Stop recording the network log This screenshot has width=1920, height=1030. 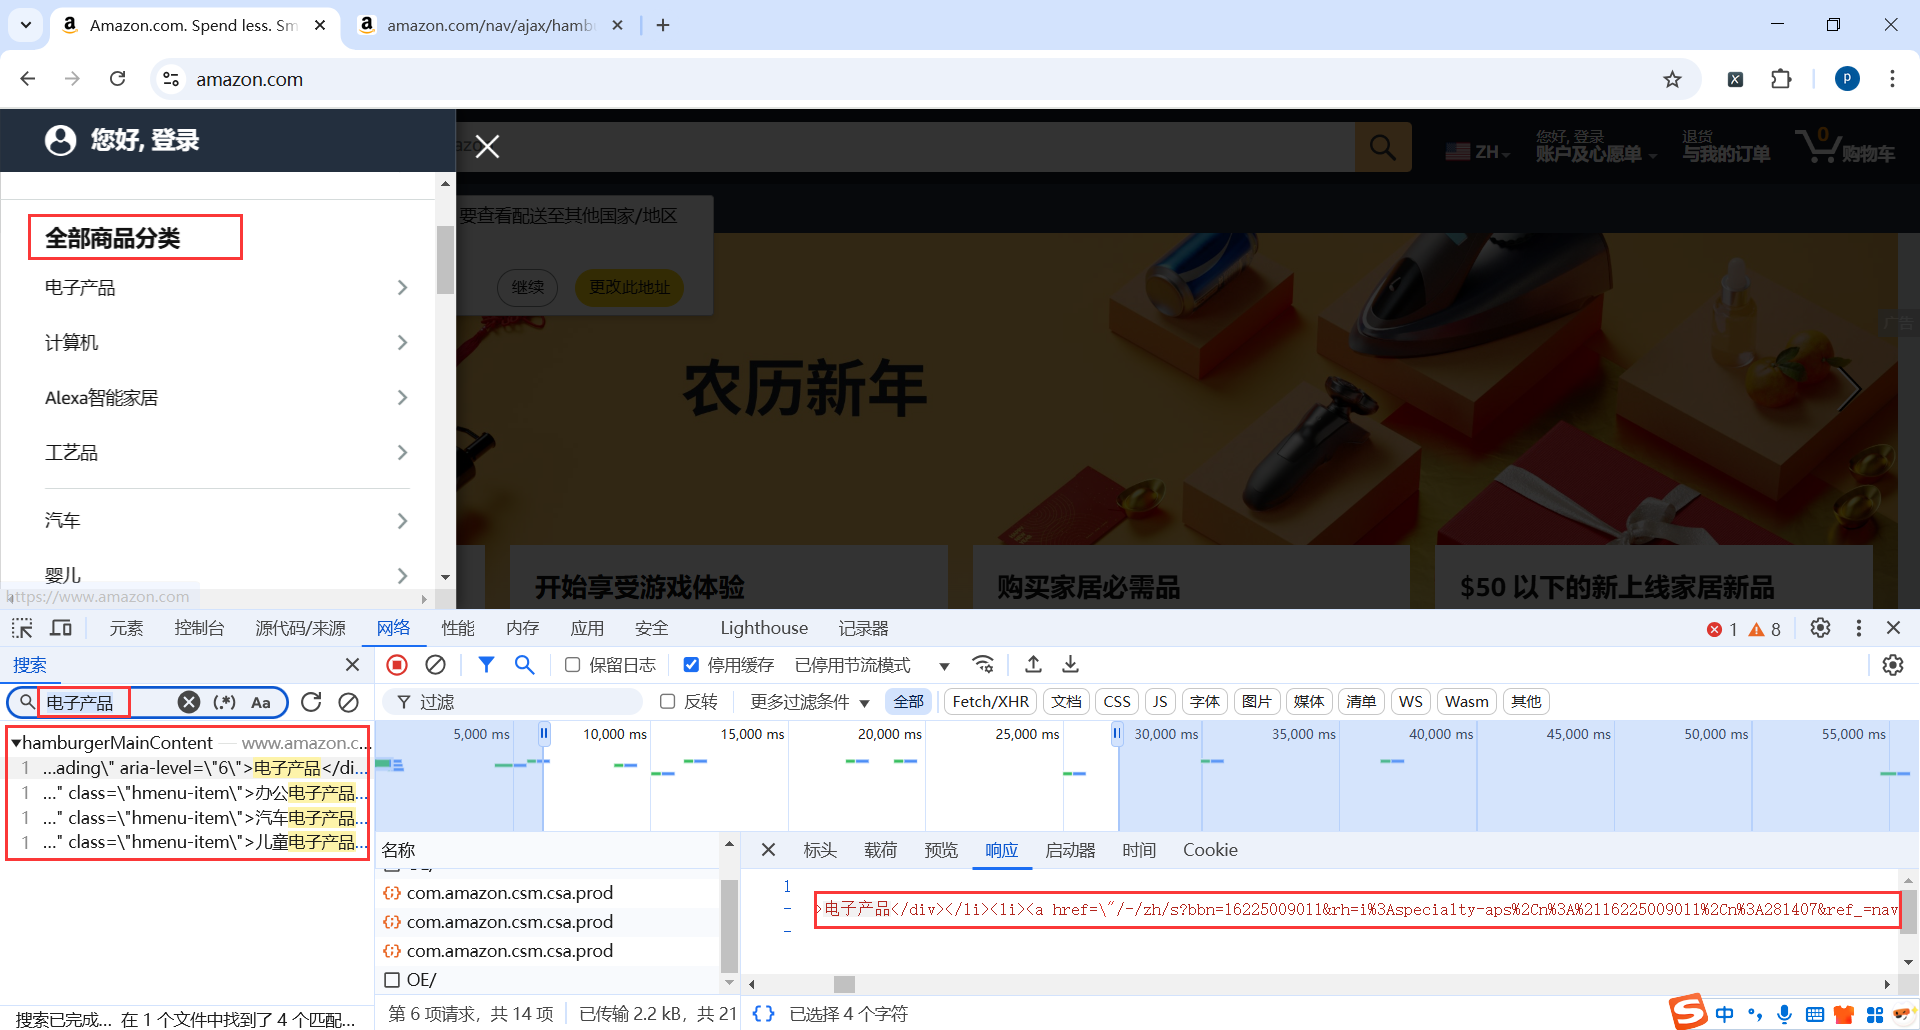pyautogui.click(x=397, y=665)
